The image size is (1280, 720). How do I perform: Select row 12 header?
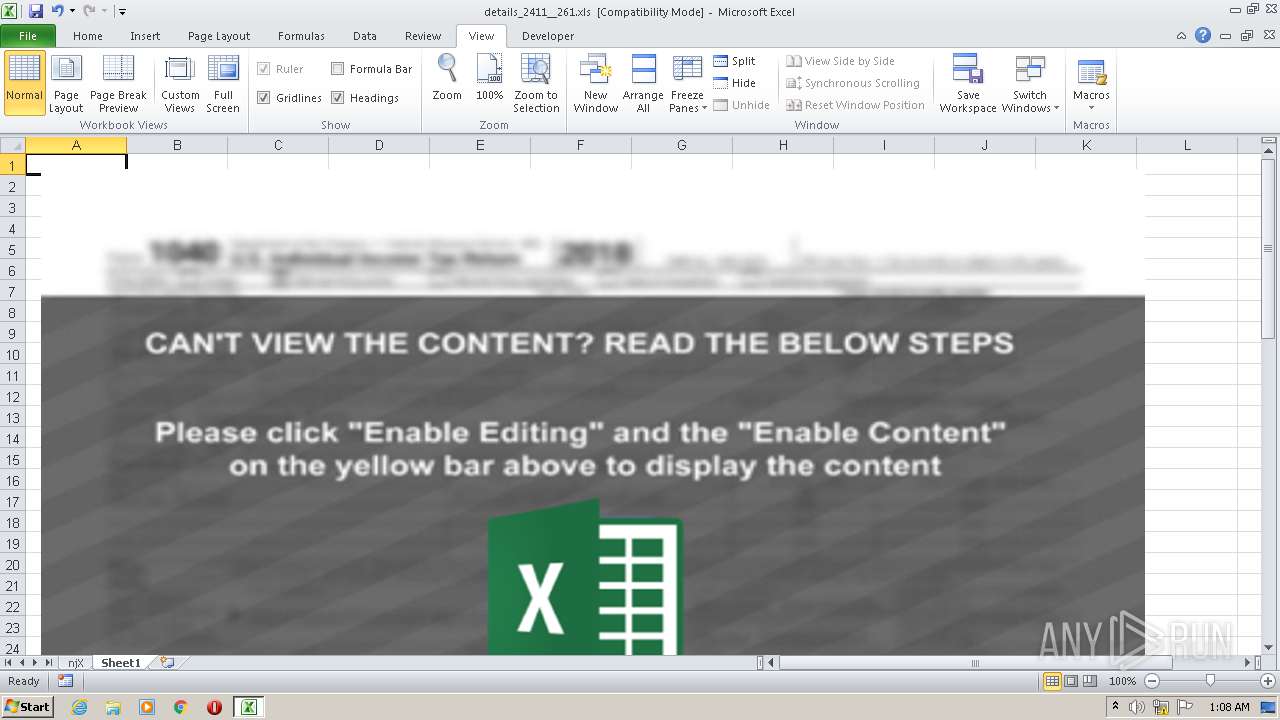tap(13, 397)
